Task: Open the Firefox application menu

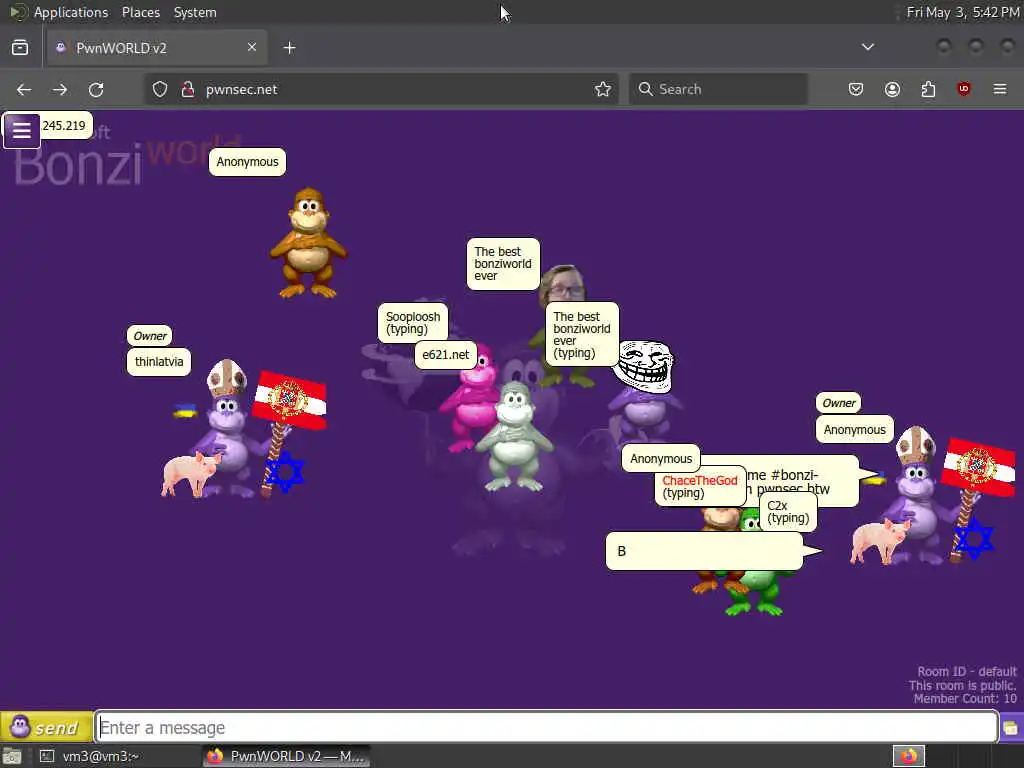Action: click(1000, 89)
